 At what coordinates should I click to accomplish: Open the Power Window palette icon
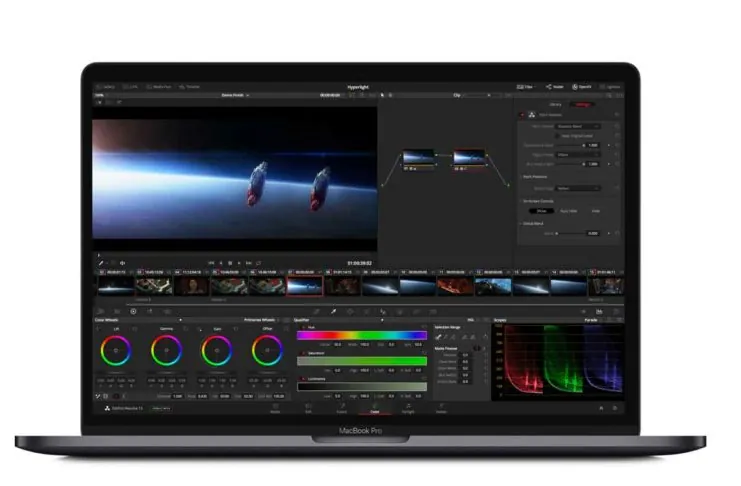(350, 312)
